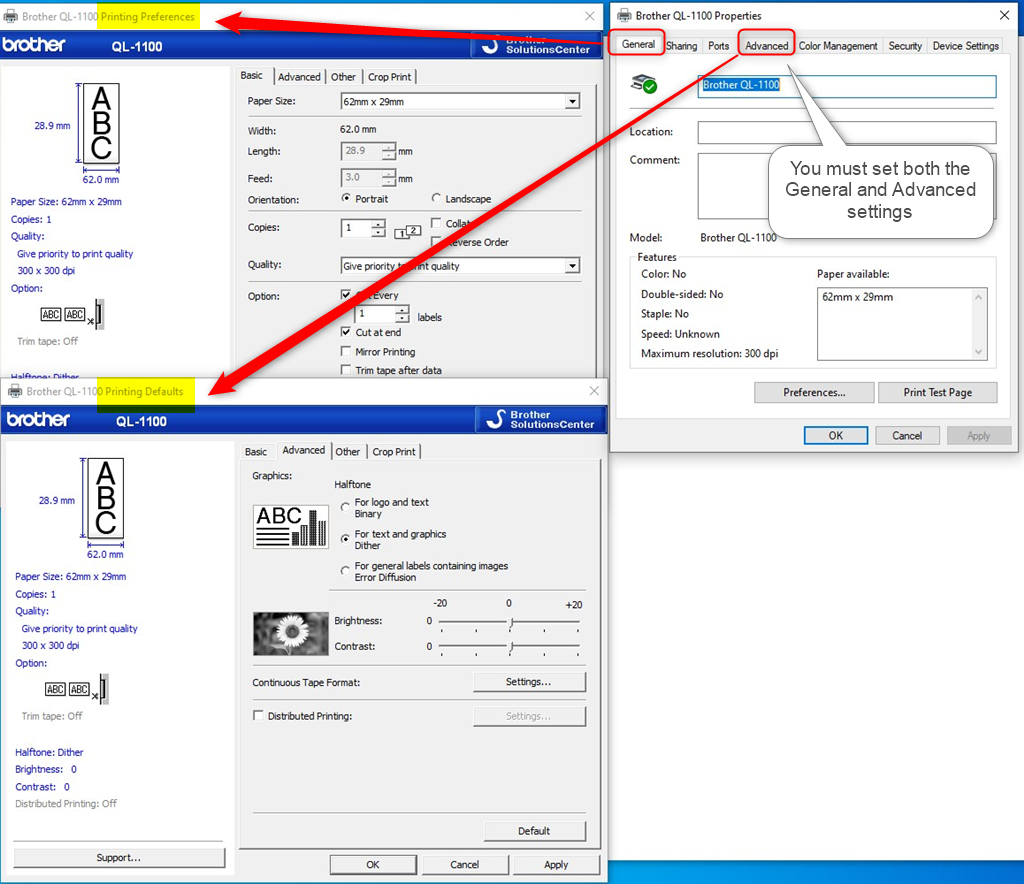
Task: Toggle the Cut at end checkbox
Action: pos(346,332)
